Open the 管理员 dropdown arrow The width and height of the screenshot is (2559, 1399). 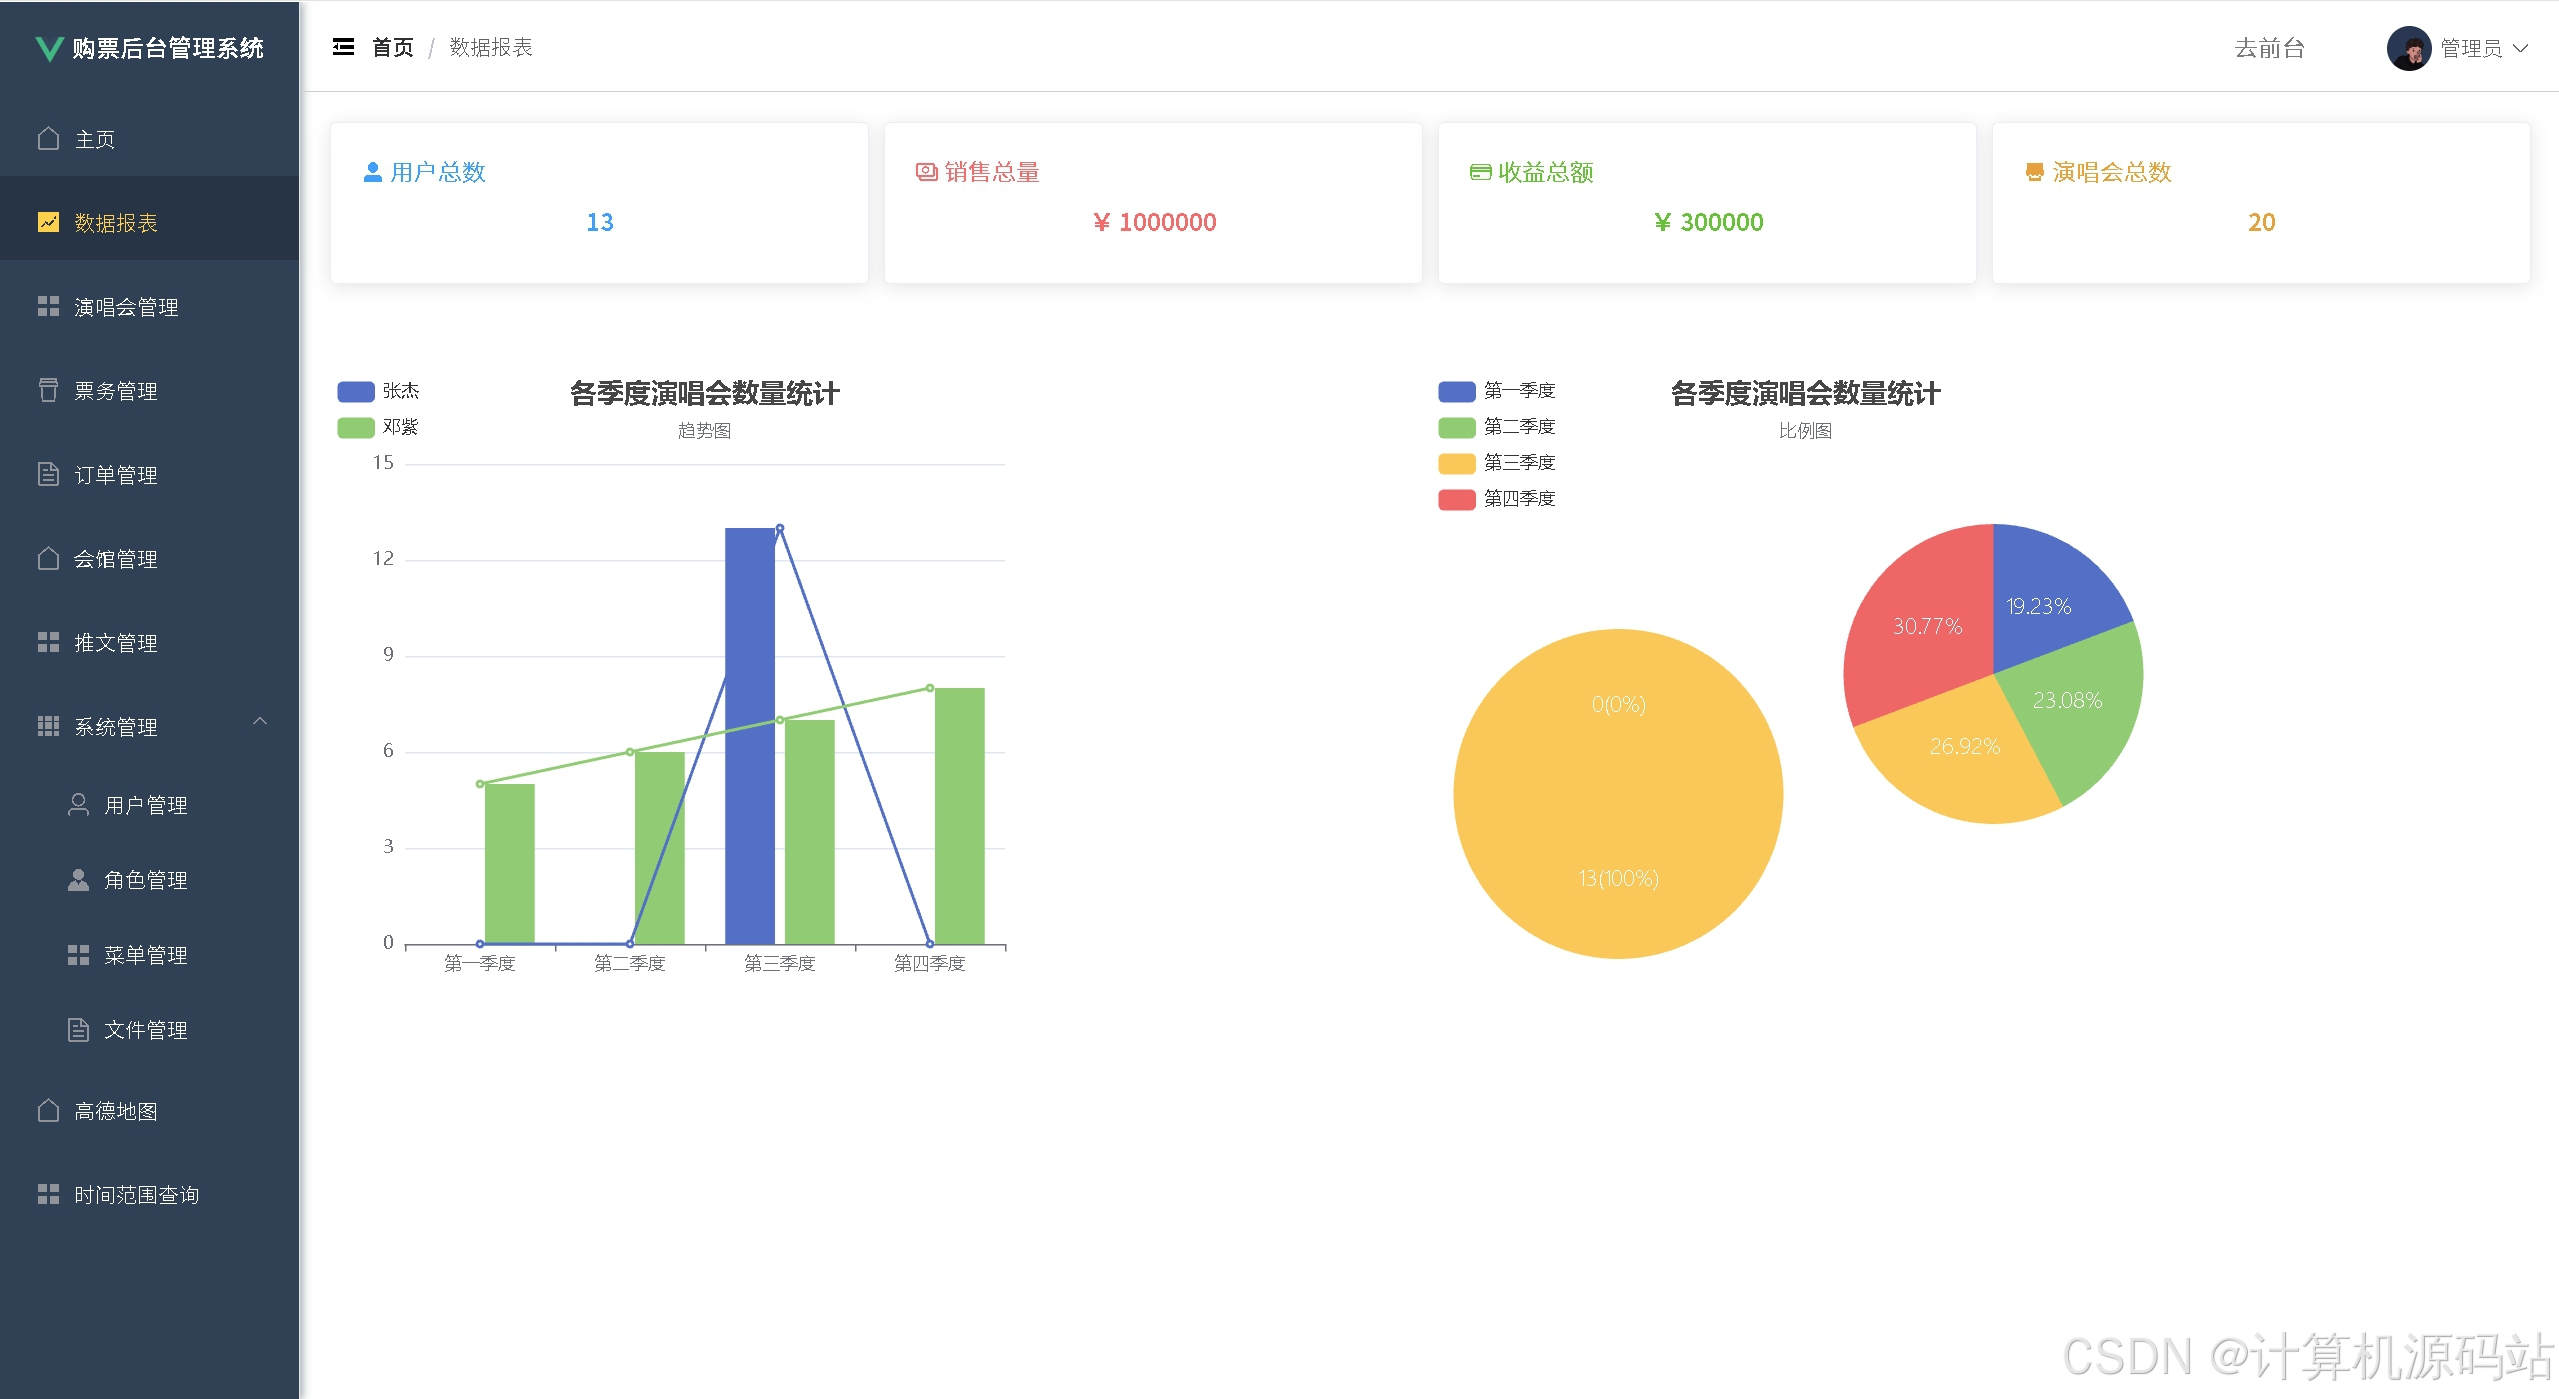pyautogui.click(x=2520, y=48)
